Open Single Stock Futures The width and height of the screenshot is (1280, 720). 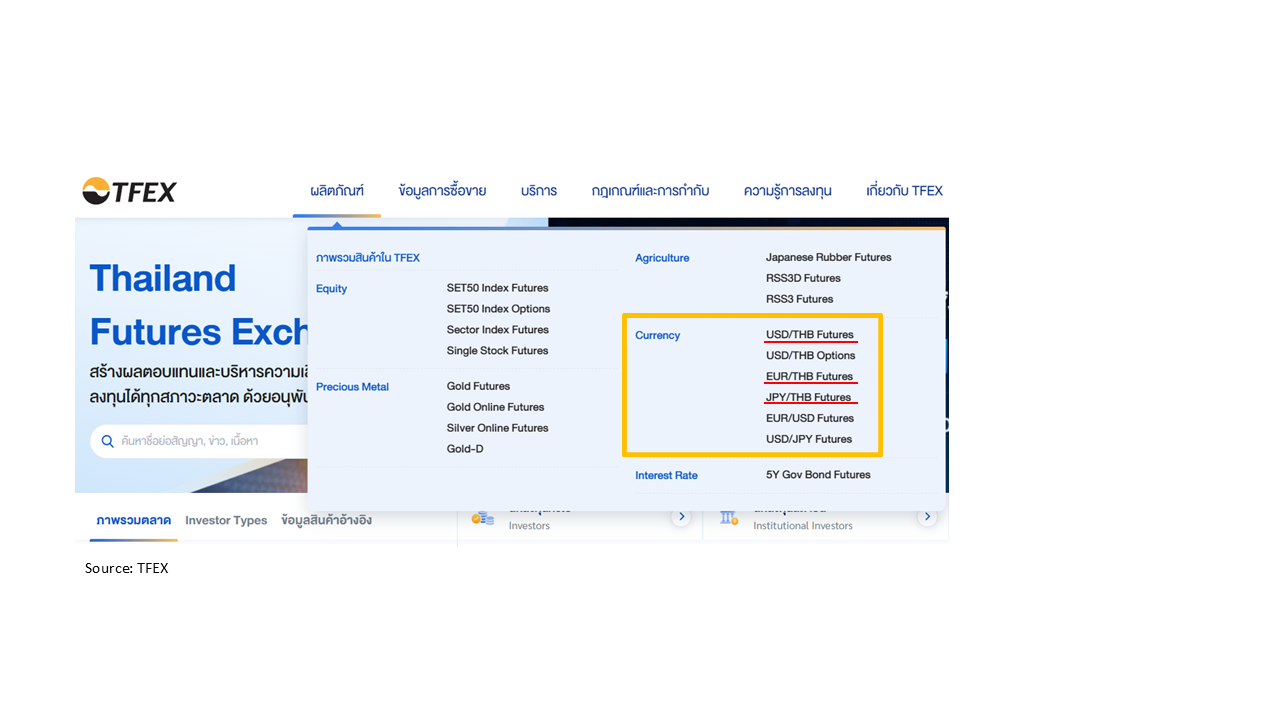(x=498, y=351)
